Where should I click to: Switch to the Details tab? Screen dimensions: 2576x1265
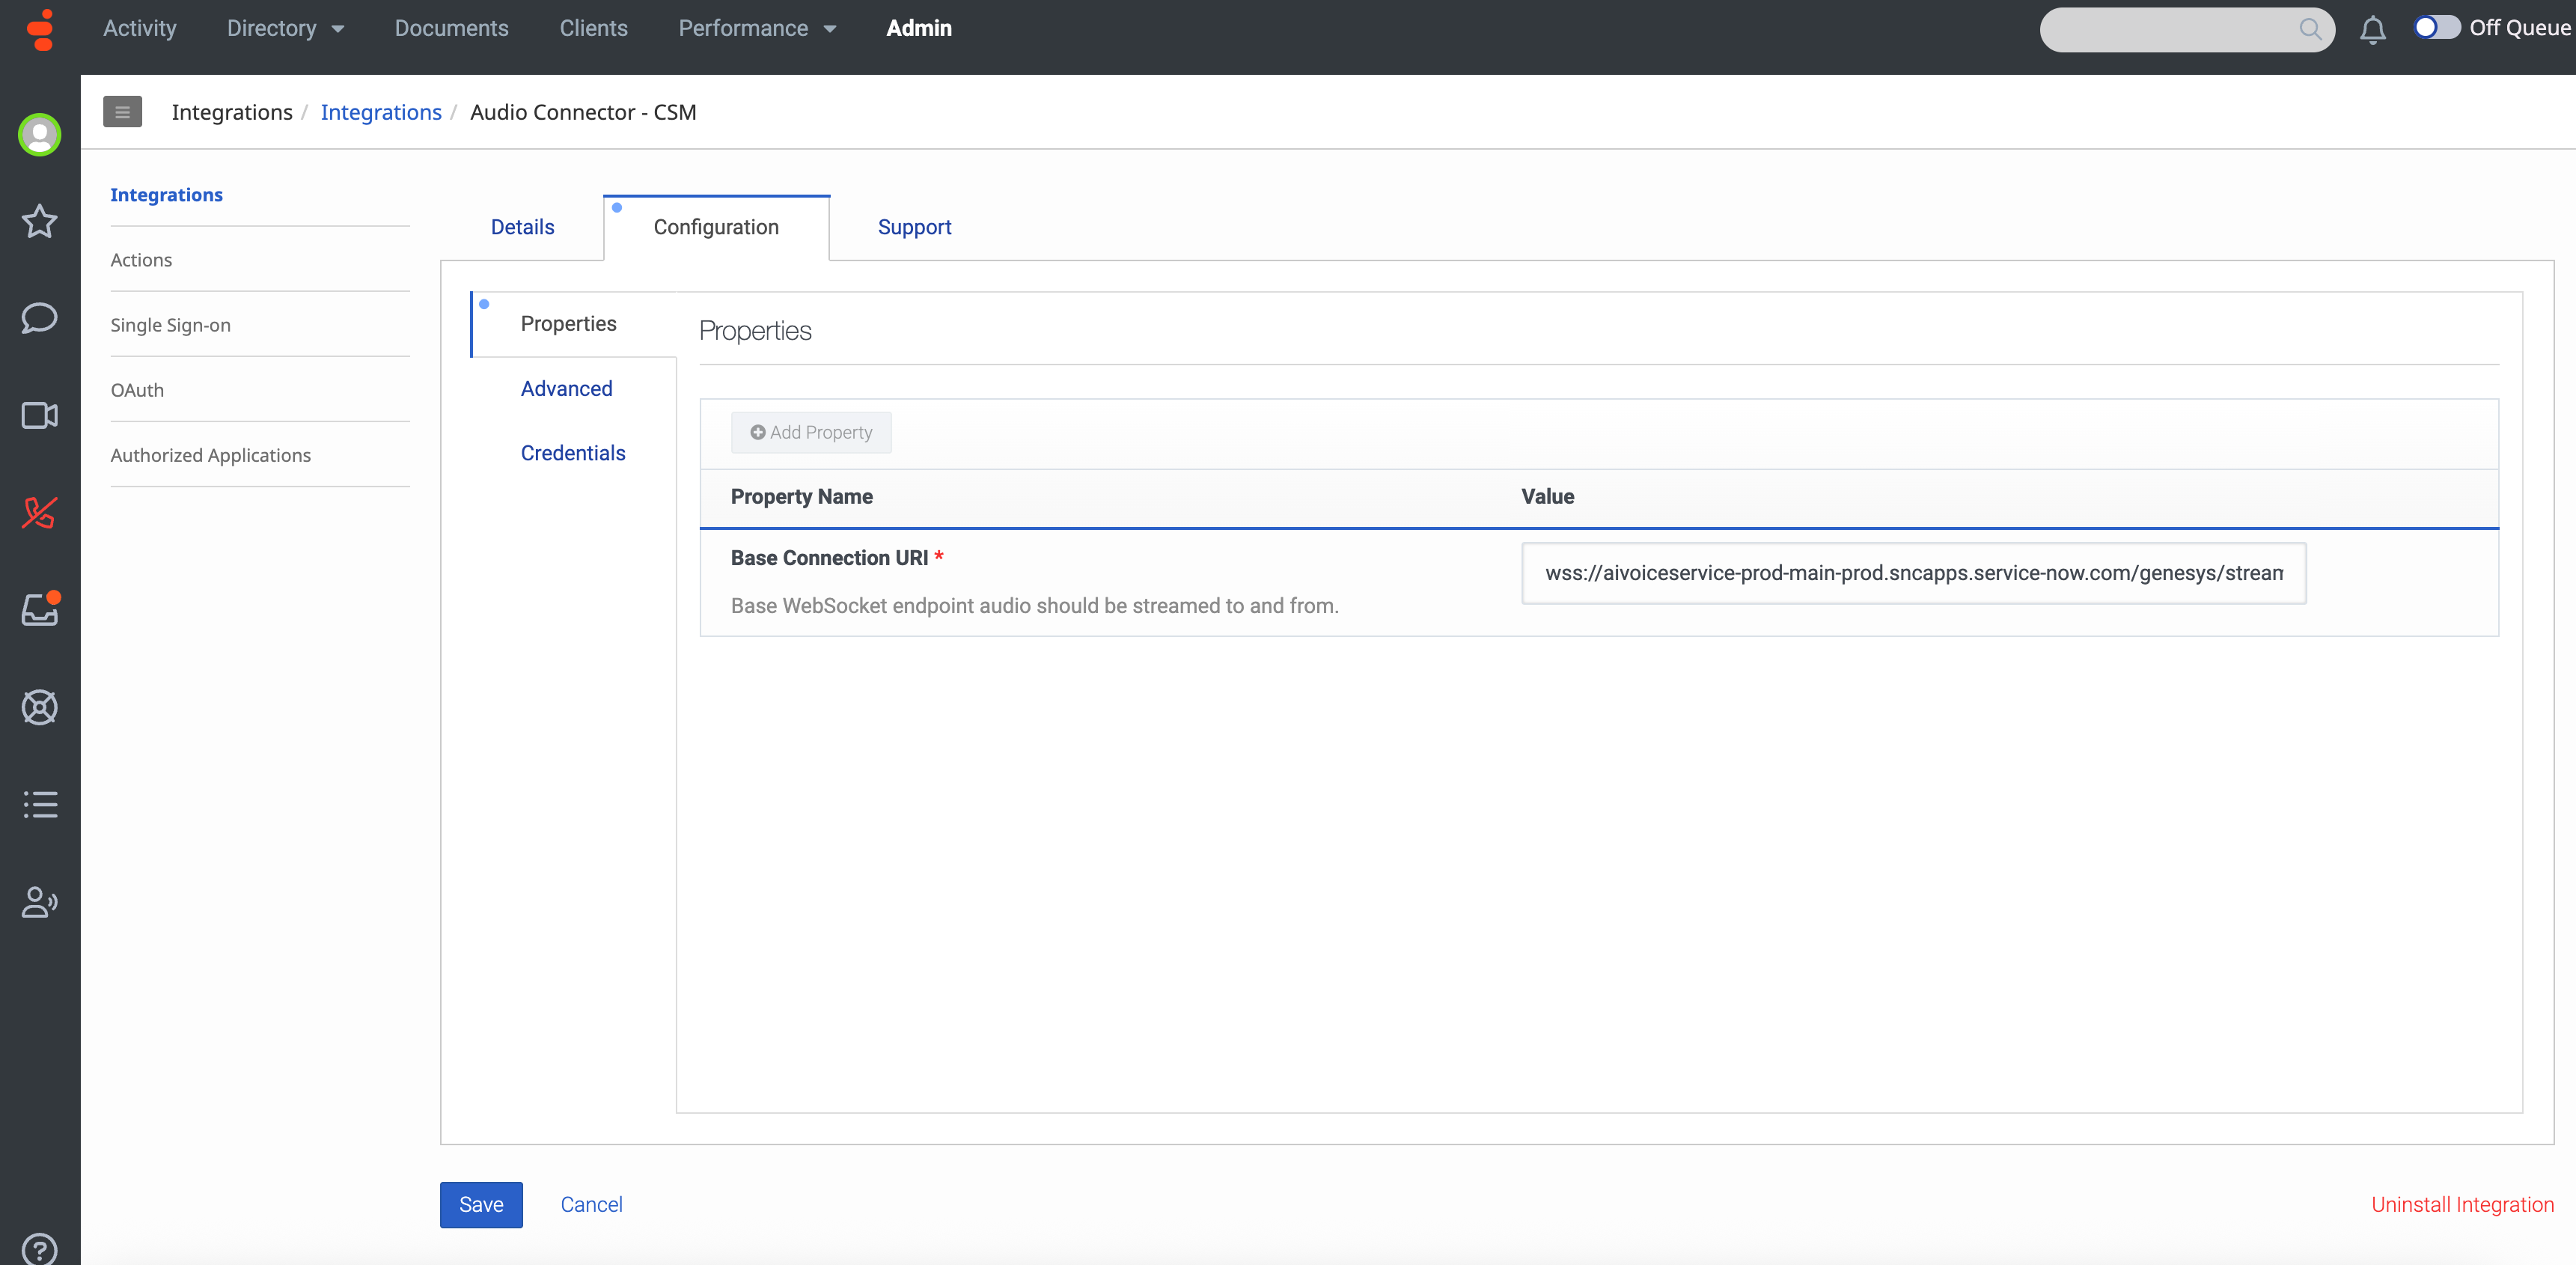coord(522,227)
